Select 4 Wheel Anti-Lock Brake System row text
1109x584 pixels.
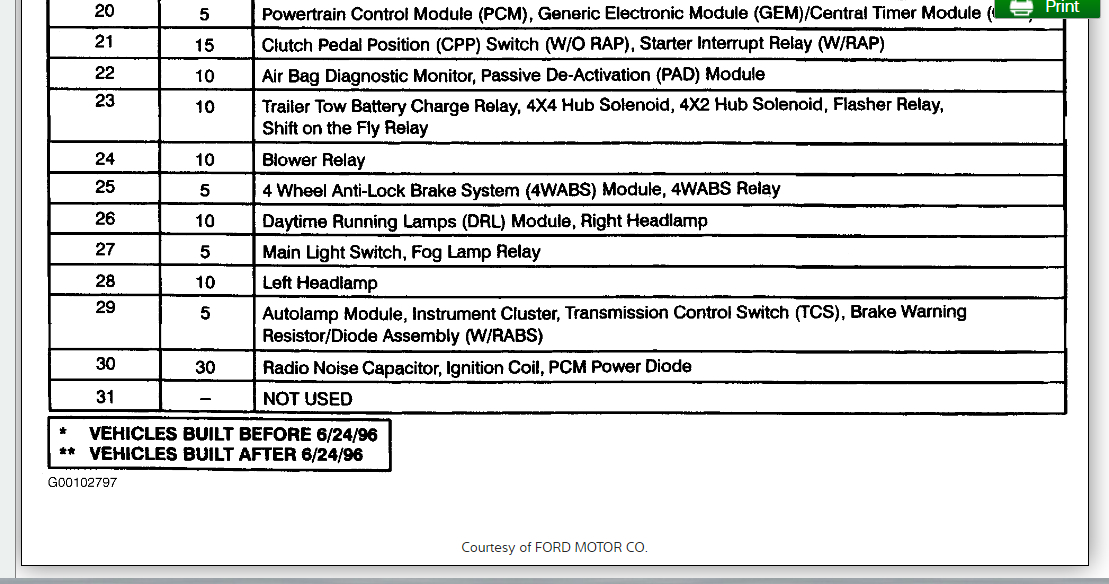click(x=521, y=190)
